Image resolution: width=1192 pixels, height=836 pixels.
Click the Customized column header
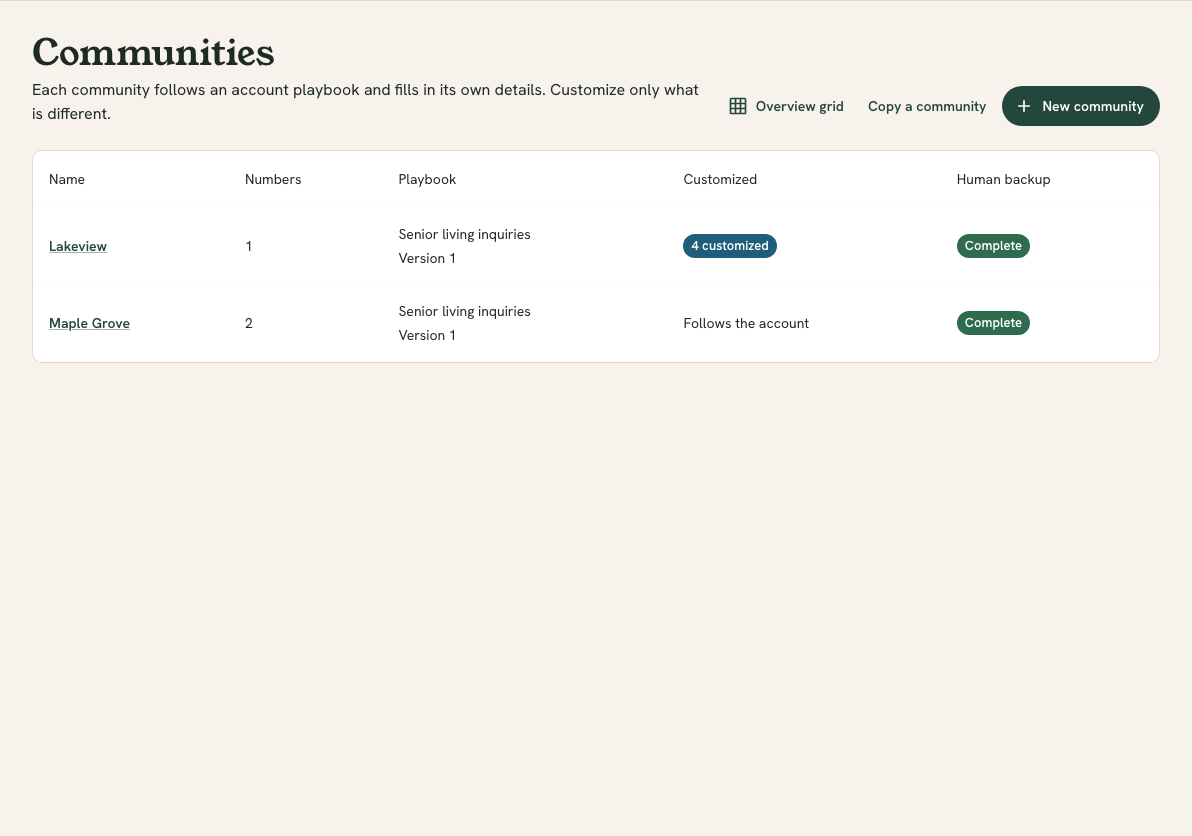tap(720, 179)
